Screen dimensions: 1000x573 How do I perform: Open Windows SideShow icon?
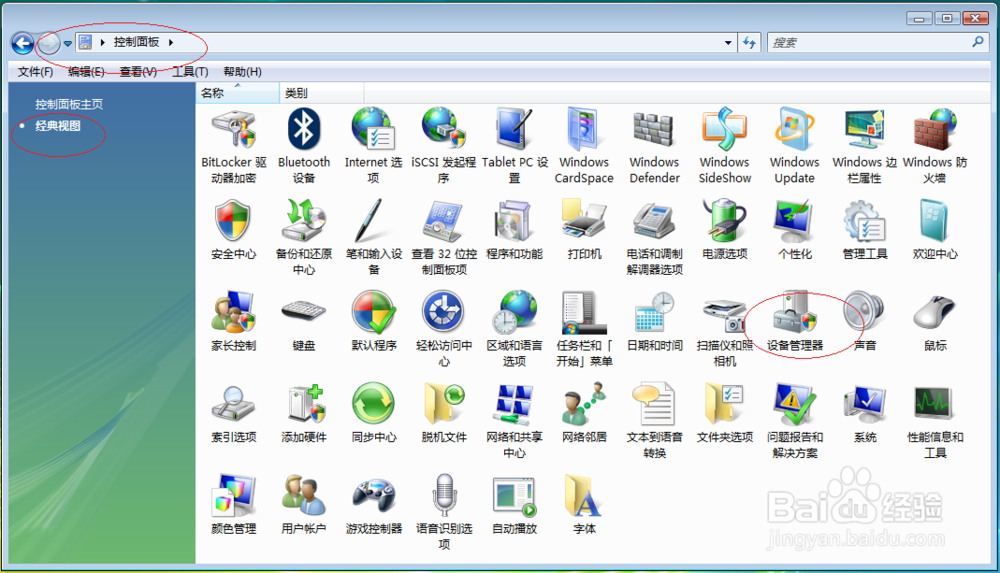tap(724, 130)
